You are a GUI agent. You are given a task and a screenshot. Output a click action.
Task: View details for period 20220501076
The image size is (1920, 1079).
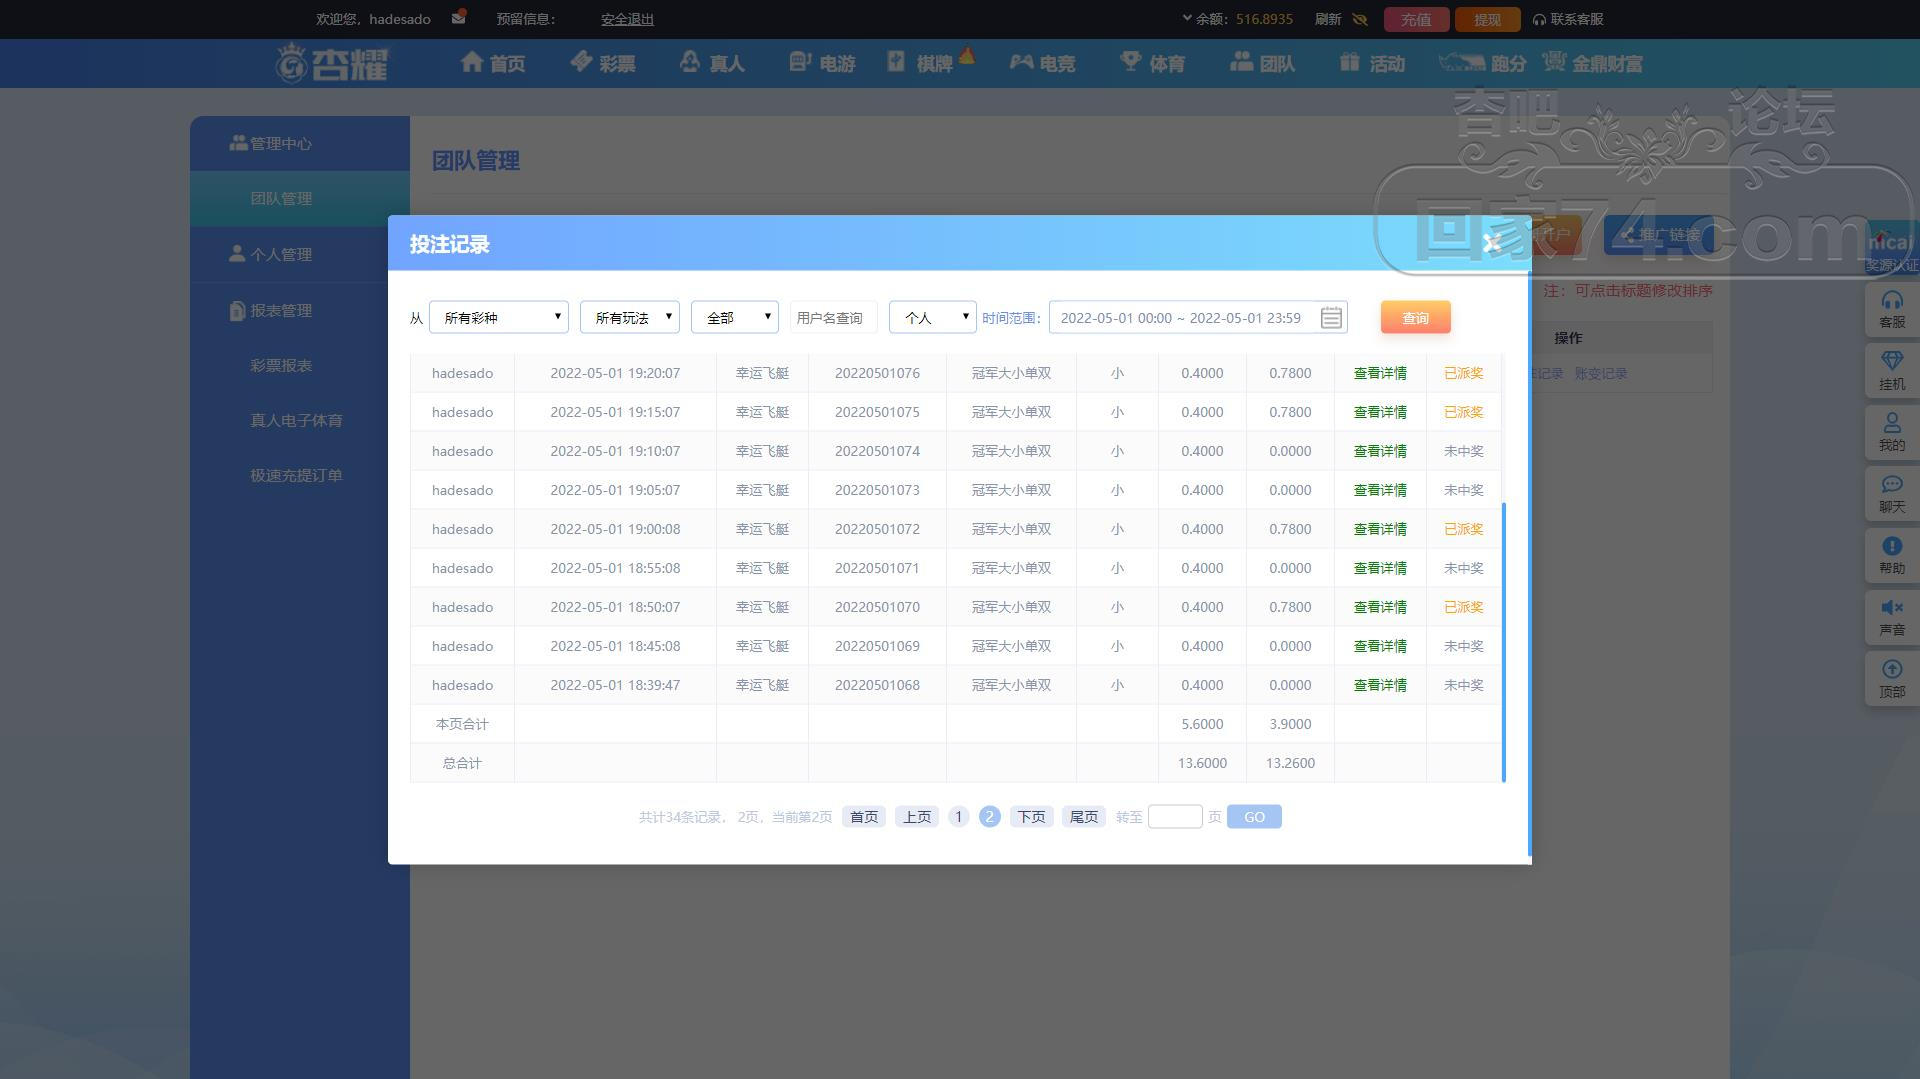coord(1380,373)
